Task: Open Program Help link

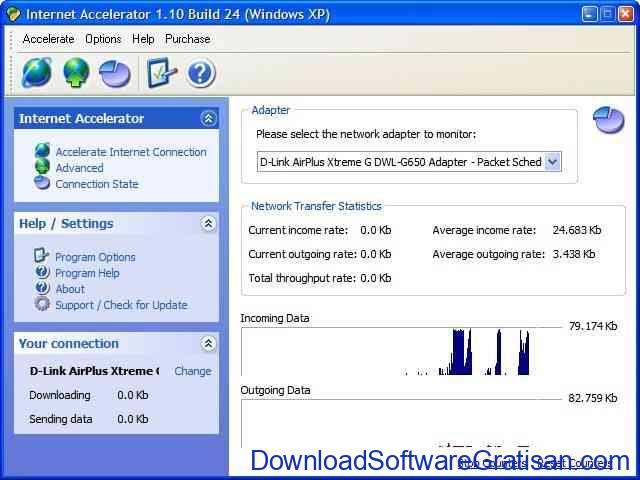Action: pyautogui.click(x=87, y=273)
